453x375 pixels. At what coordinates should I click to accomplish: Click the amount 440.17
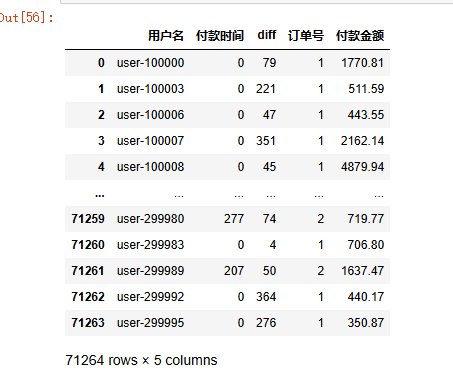point(366,297)
